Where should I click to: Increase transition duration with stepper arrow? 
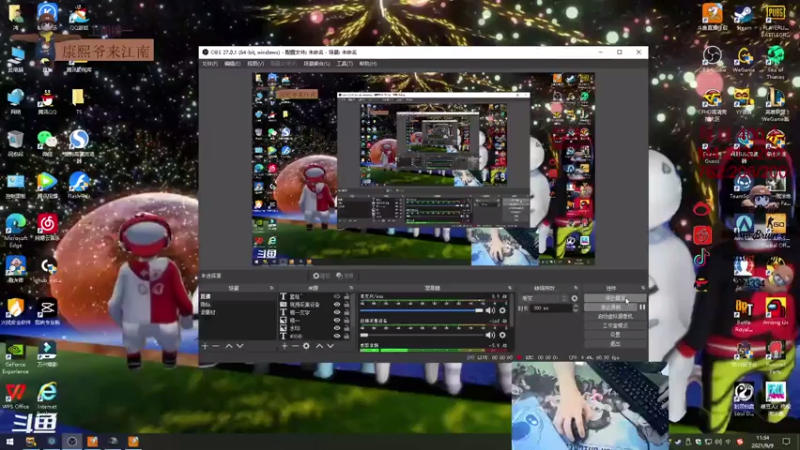[x=576, y=306]
